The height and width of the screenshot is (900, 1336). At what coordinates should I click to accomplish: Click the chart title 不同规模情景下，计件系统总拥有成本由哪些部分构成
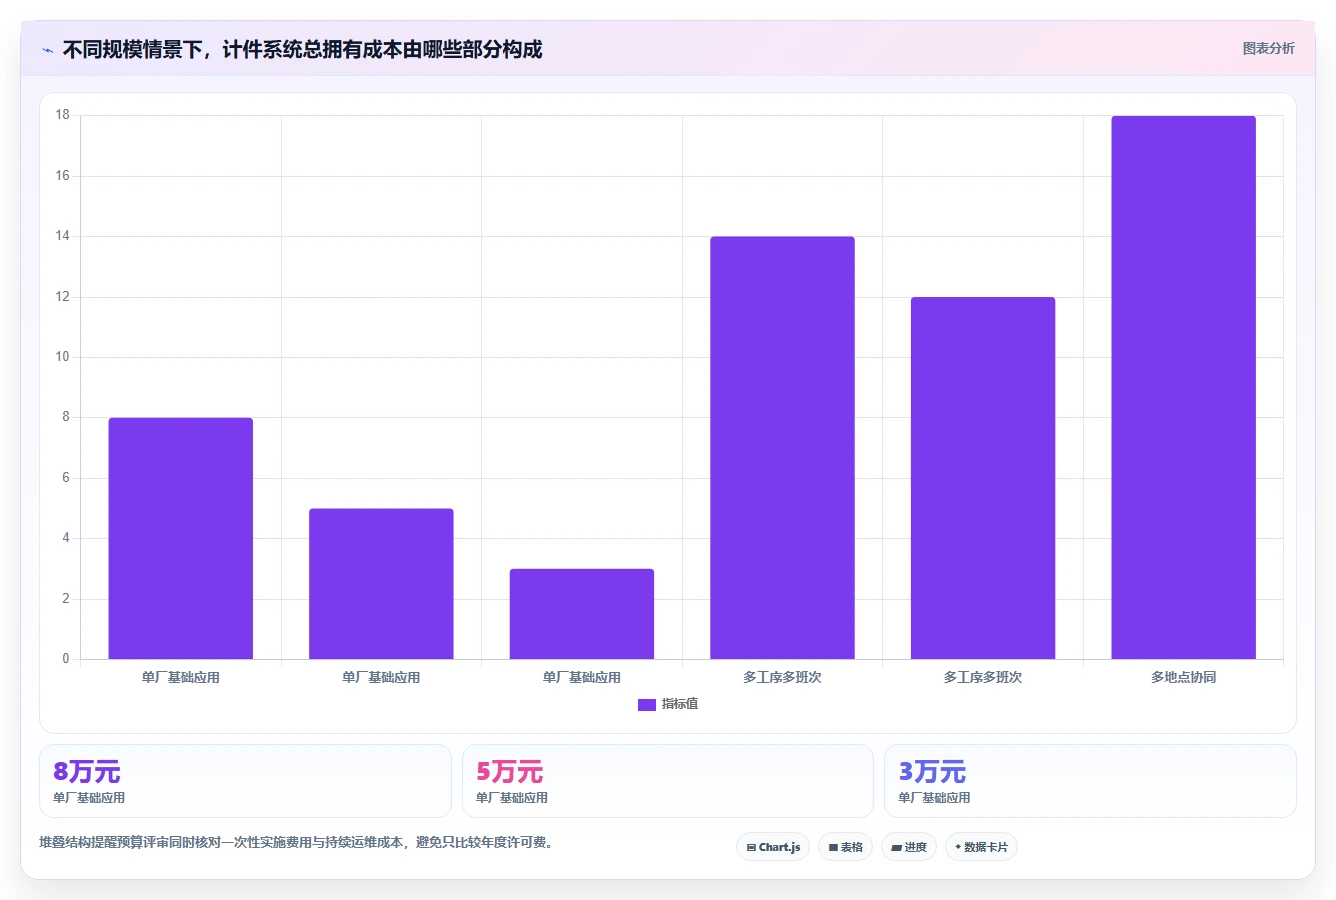pos(302,49)
